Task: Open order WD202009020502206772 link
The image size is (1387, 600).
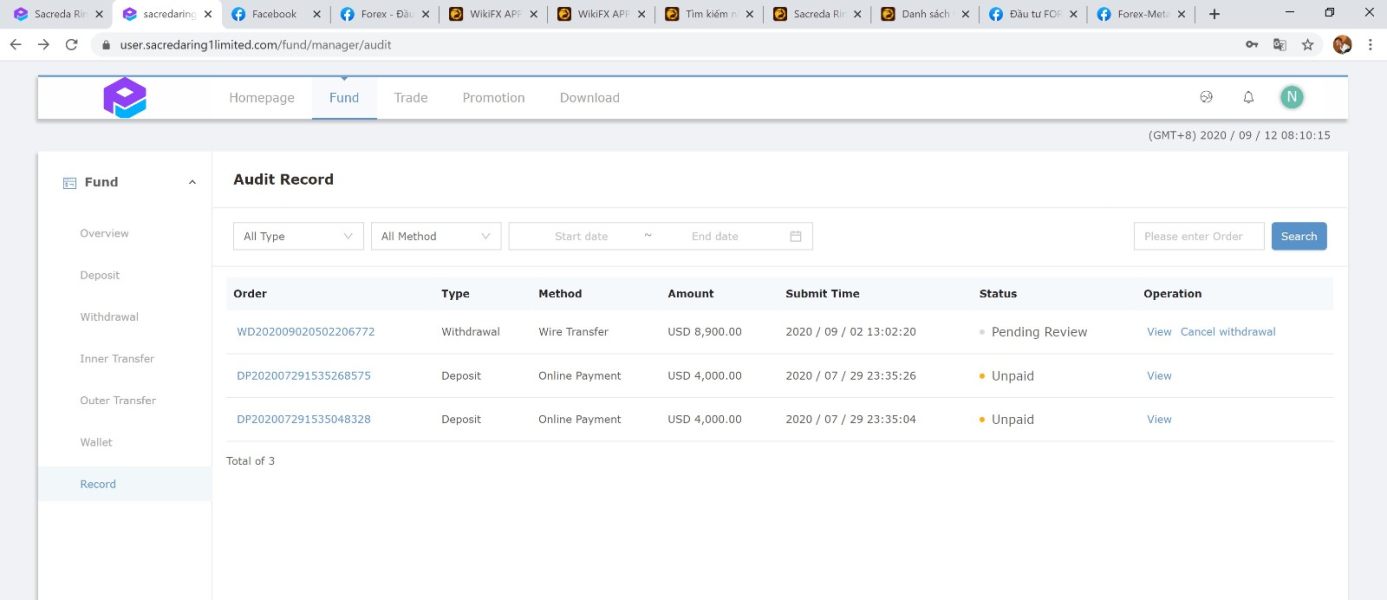Action: [305, 332]
